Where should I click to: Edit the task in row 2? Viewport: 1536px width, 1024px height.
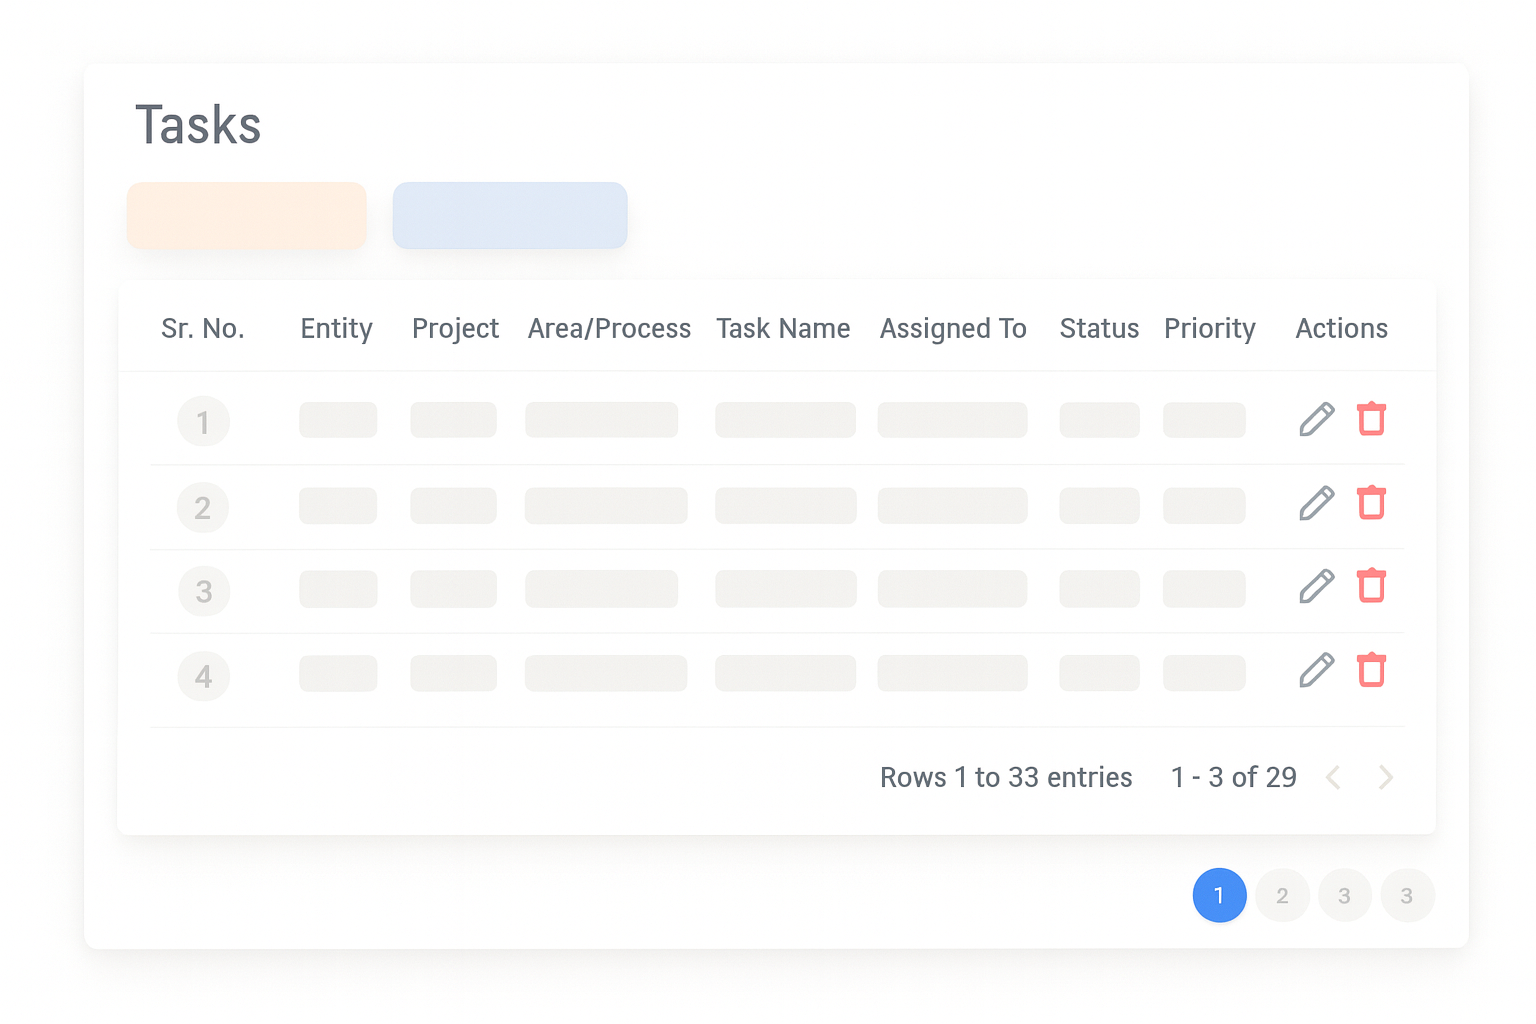pos(1317,504)
